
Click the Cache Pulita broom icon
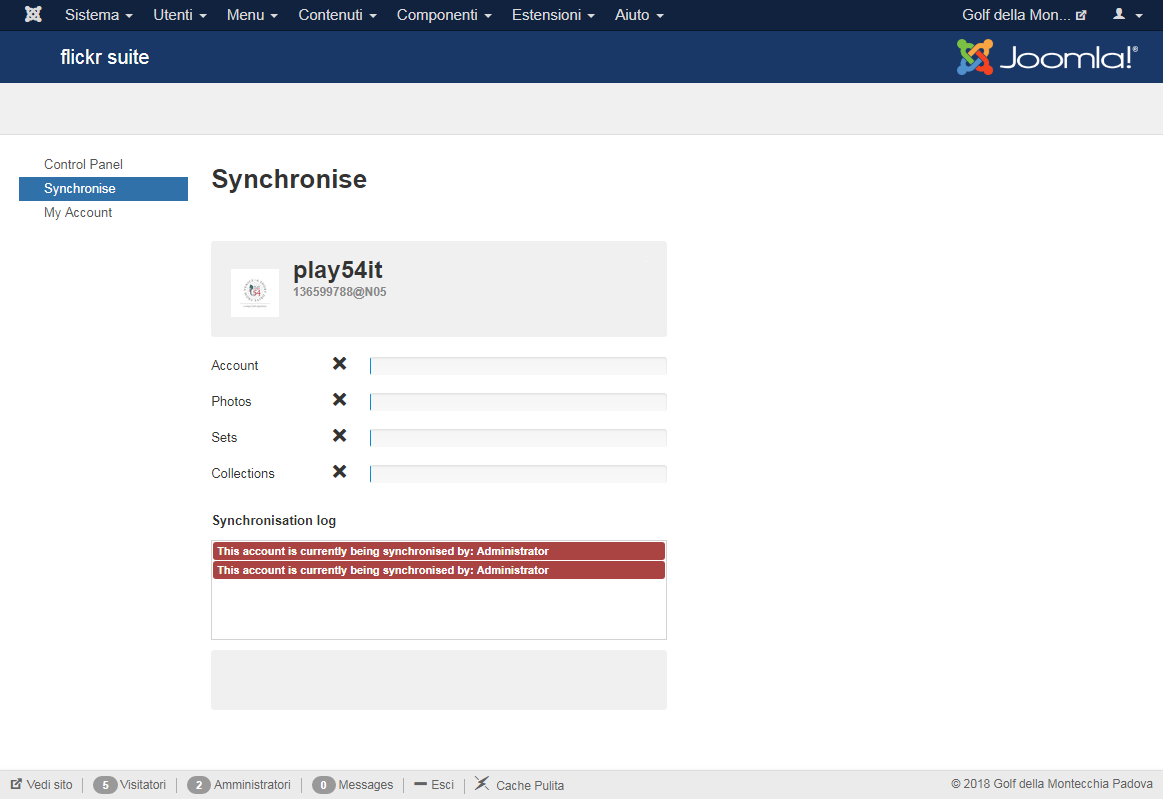pyautogui.click(x=482, y=783)
